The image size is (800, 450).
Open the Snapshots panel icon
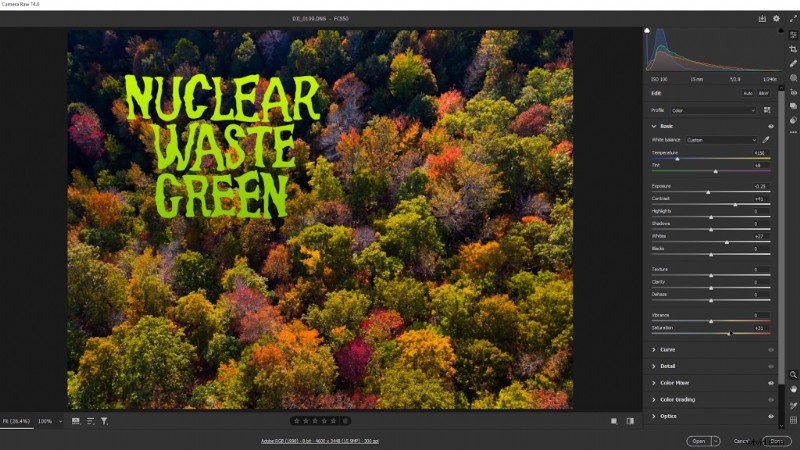(793, 106)
